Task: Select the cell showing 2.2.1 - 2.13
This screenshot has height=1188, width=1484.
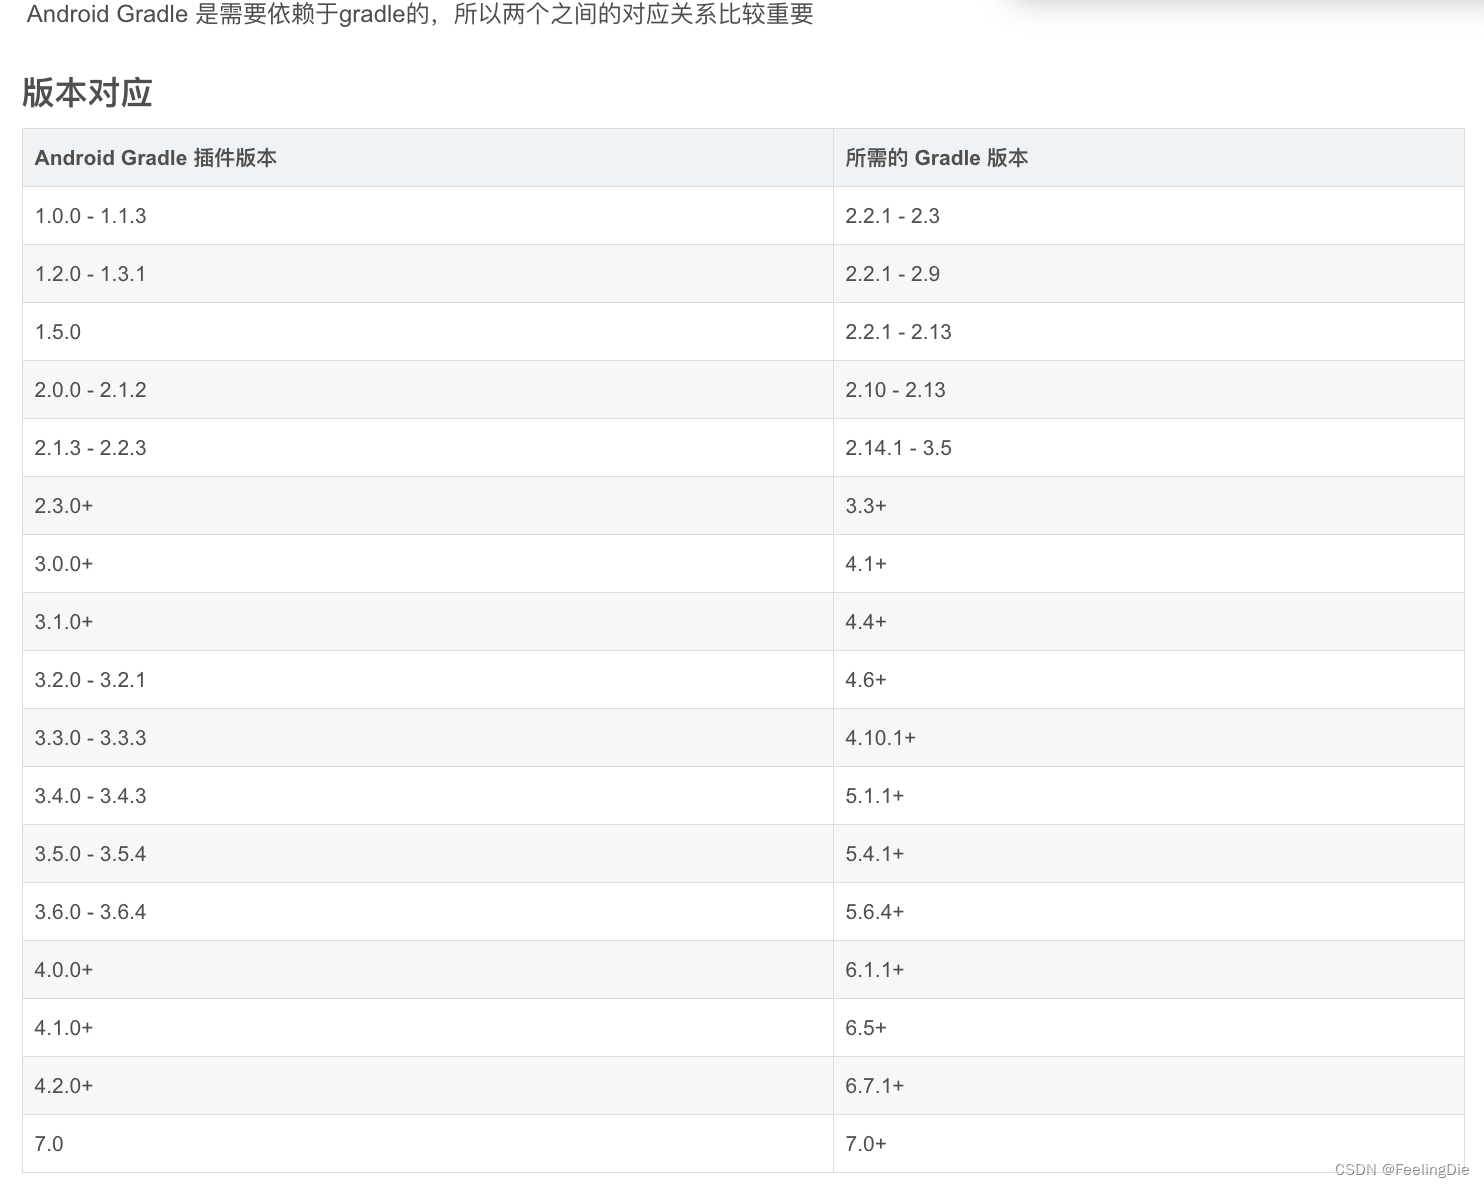Action: [x=899, y=331]
